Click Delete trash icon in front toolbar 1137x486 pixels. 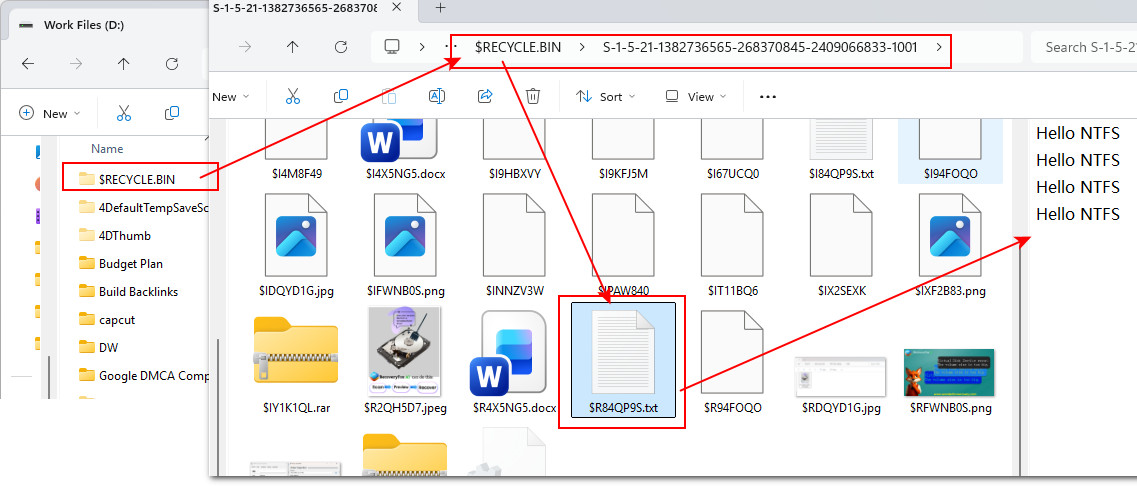533,96
